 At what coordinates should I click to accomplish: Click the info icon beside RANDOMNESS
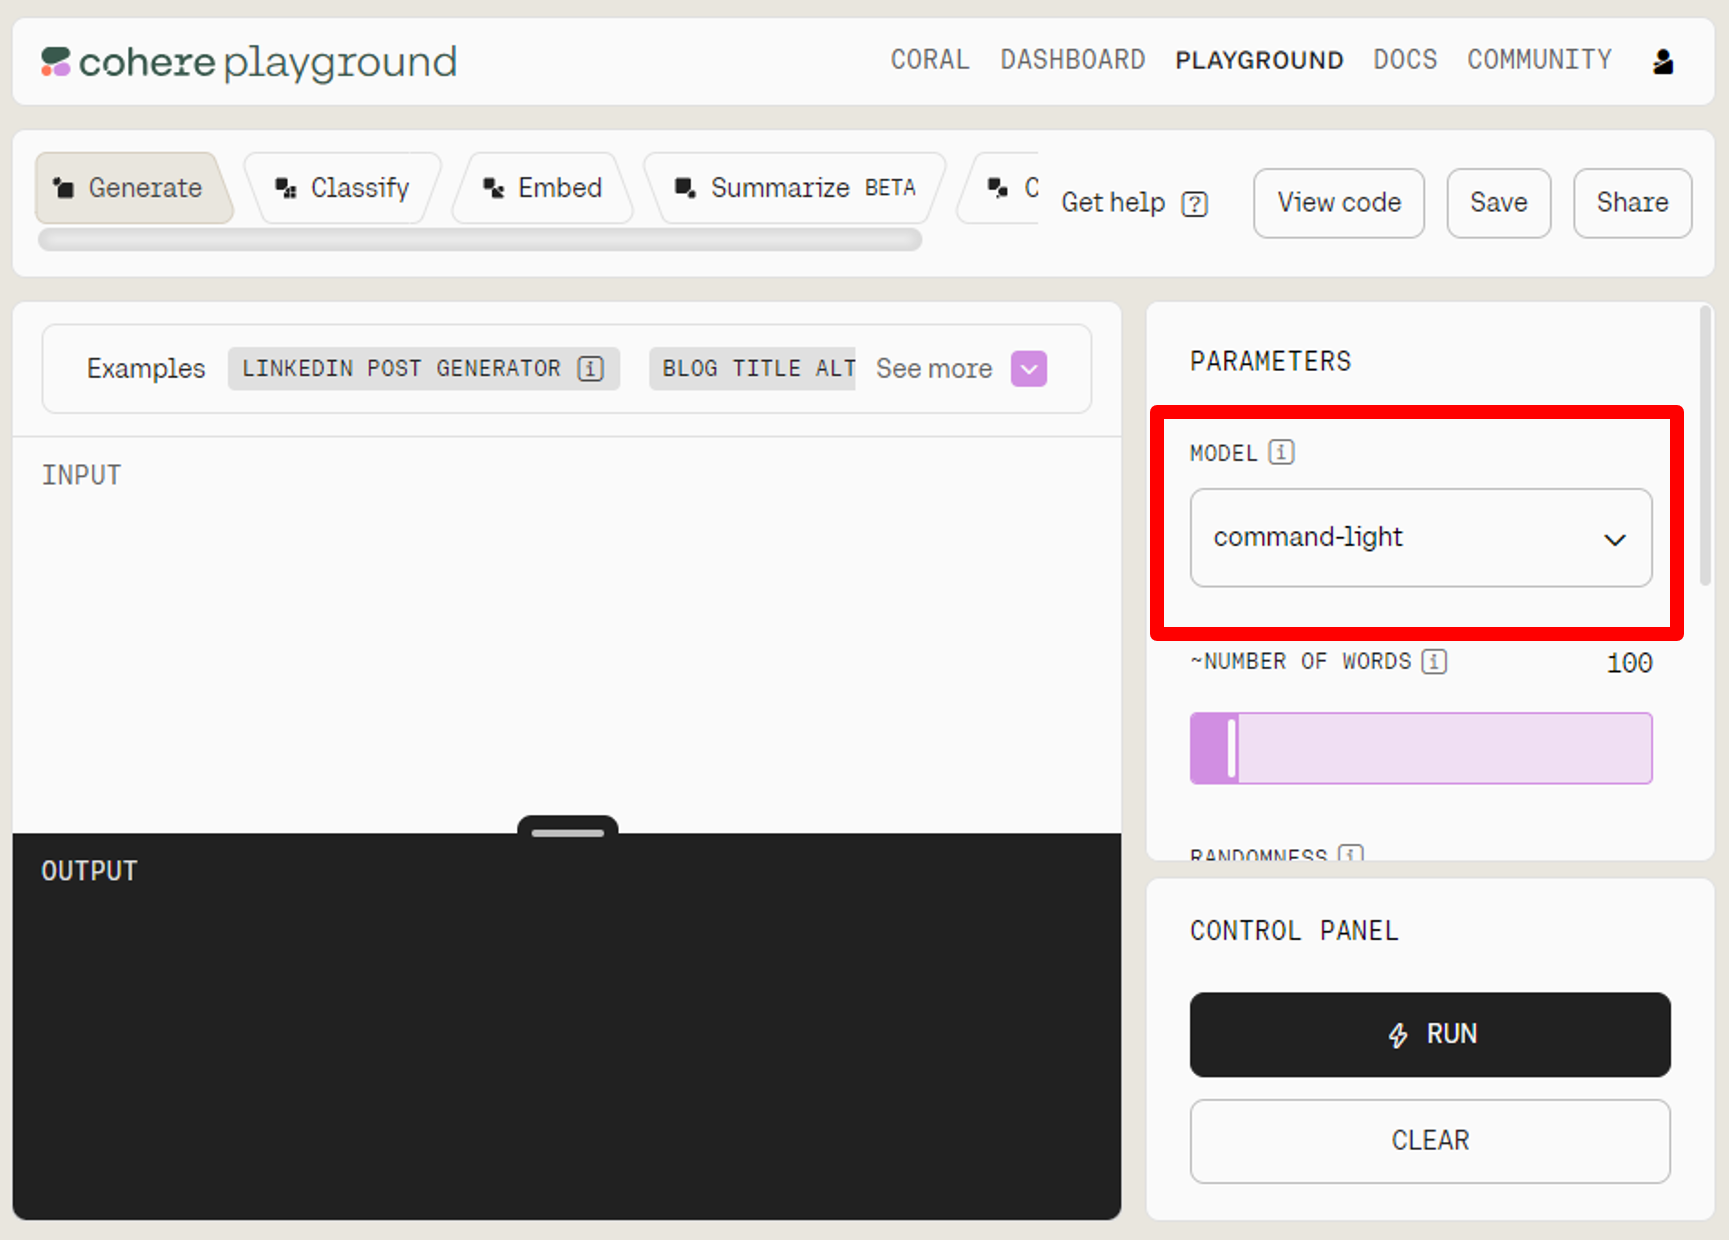pyautogui.click(x=1350, y=853)
